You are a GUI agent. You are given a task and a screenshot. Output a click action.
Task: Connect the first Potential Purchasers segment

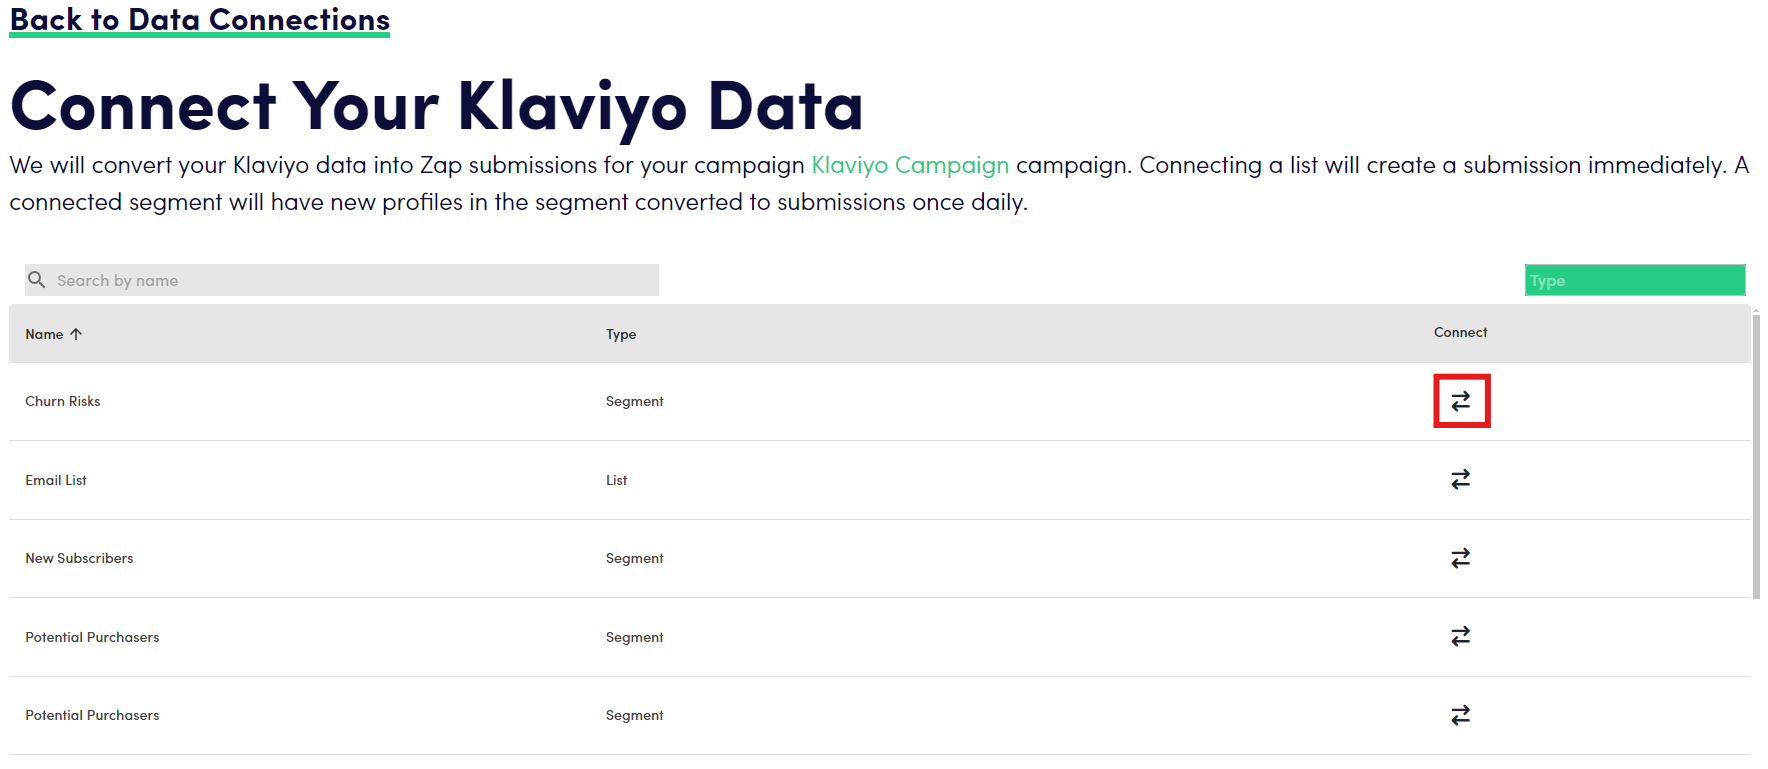tap(1460, 636)
